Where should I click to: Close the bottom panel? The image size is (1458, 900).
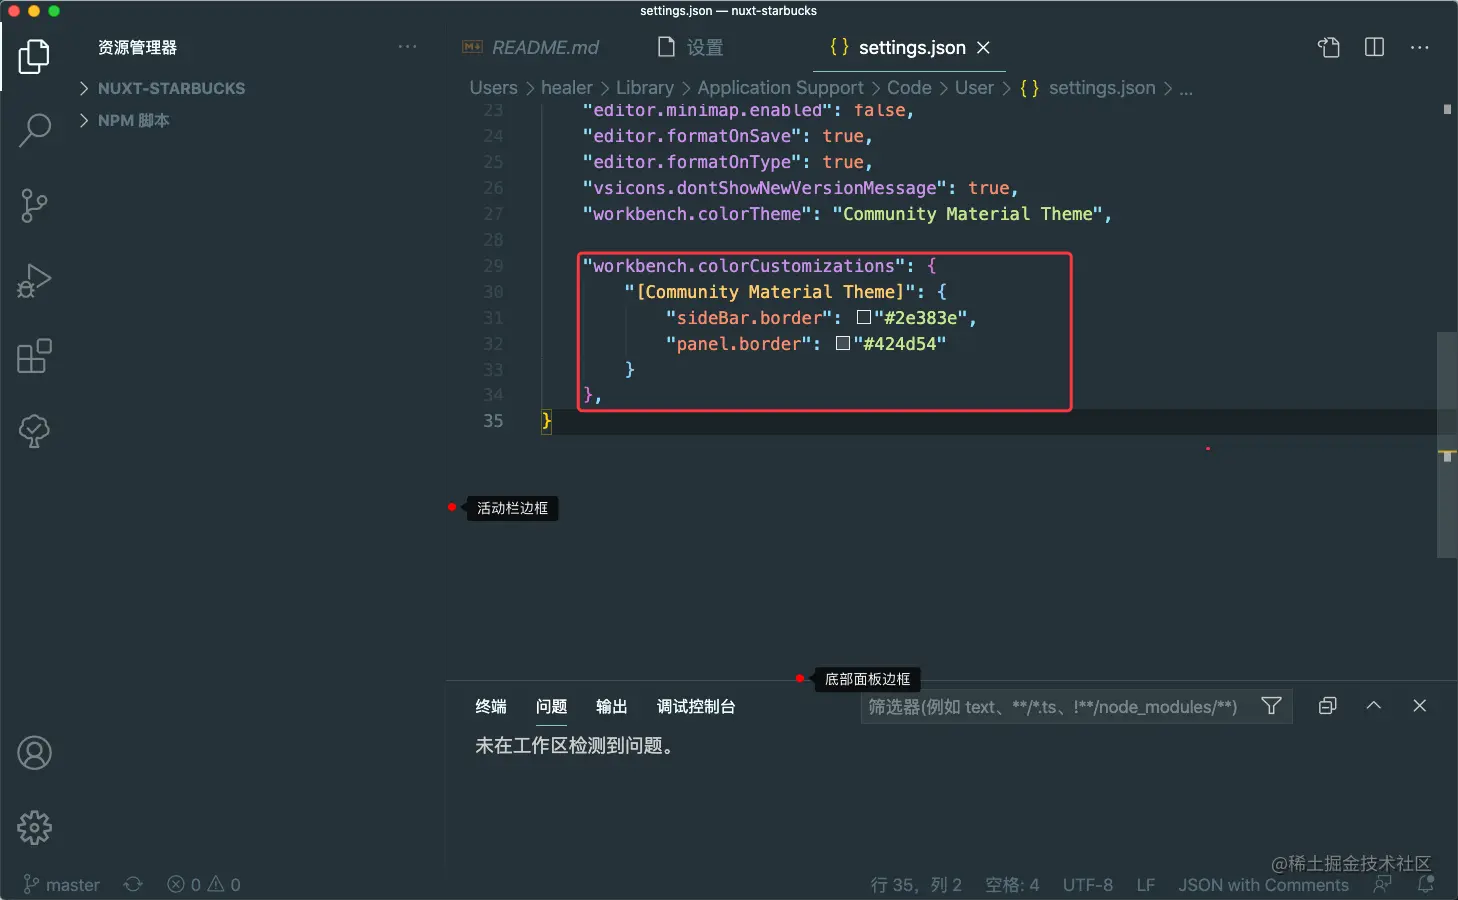tap(1420, 706)
